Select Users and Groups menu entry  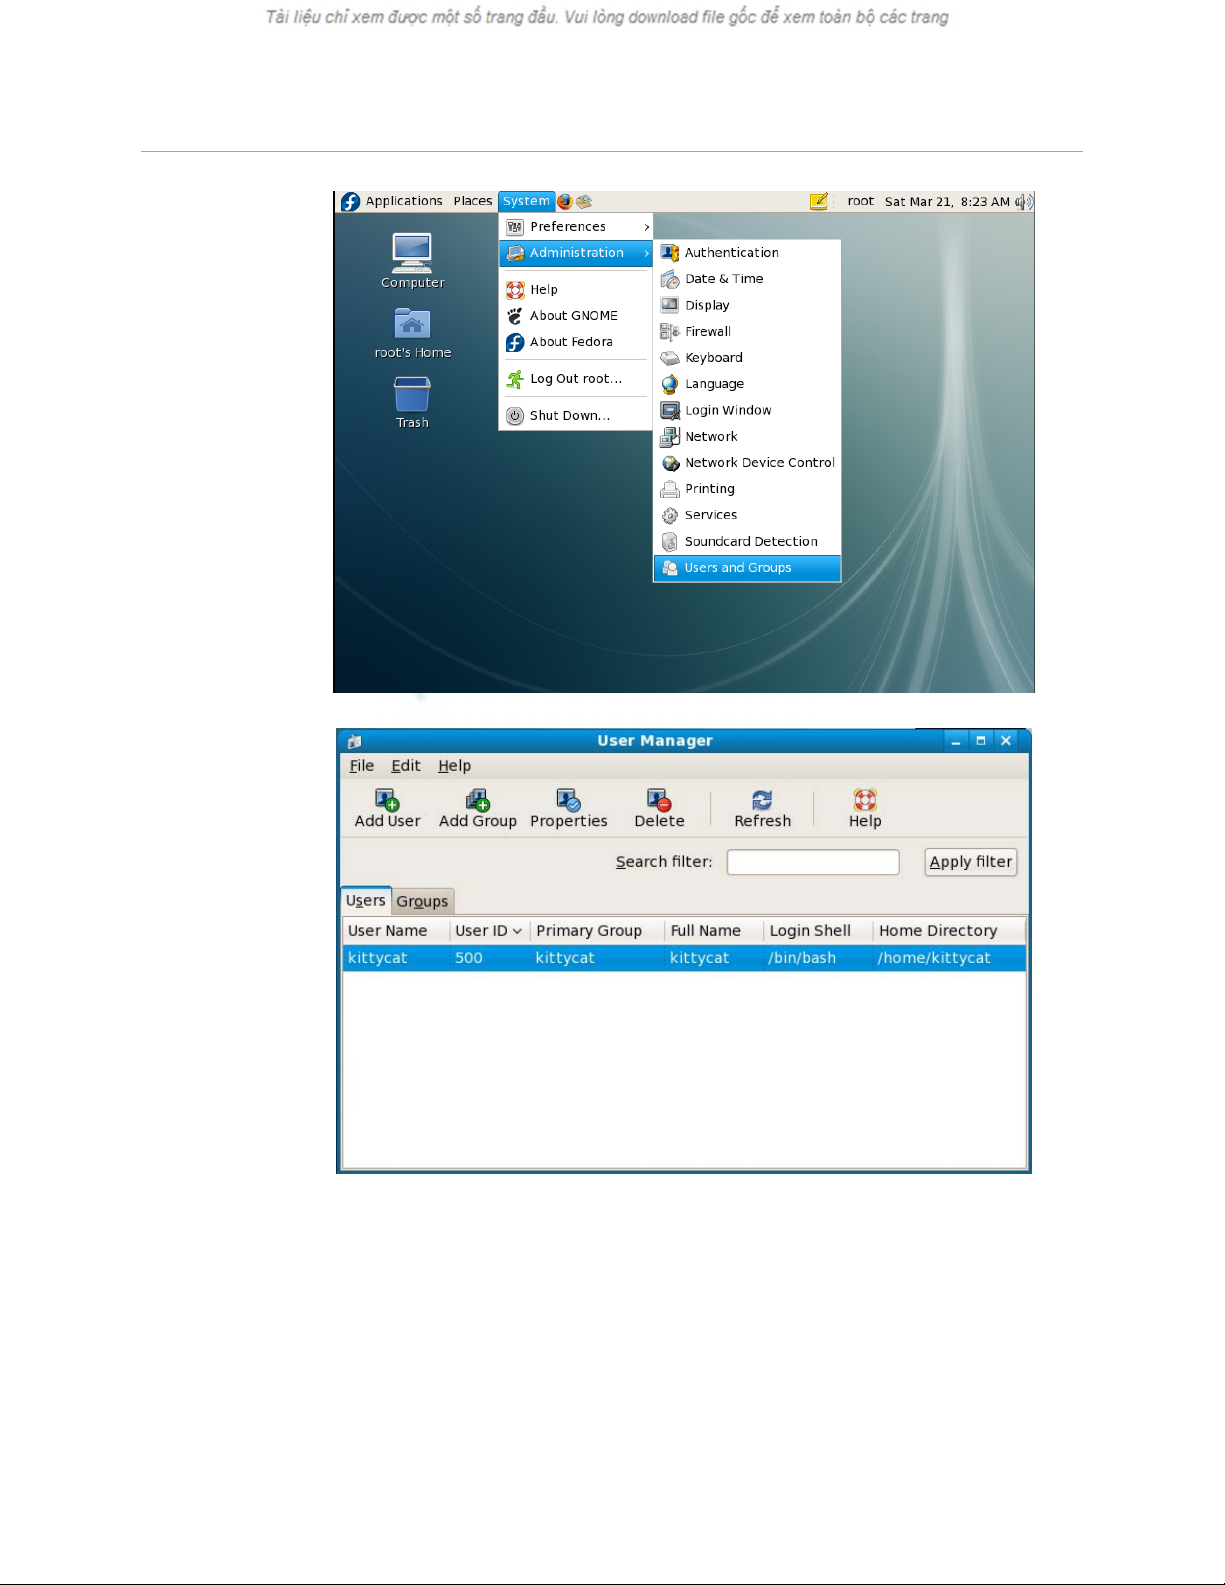[738, 568]
